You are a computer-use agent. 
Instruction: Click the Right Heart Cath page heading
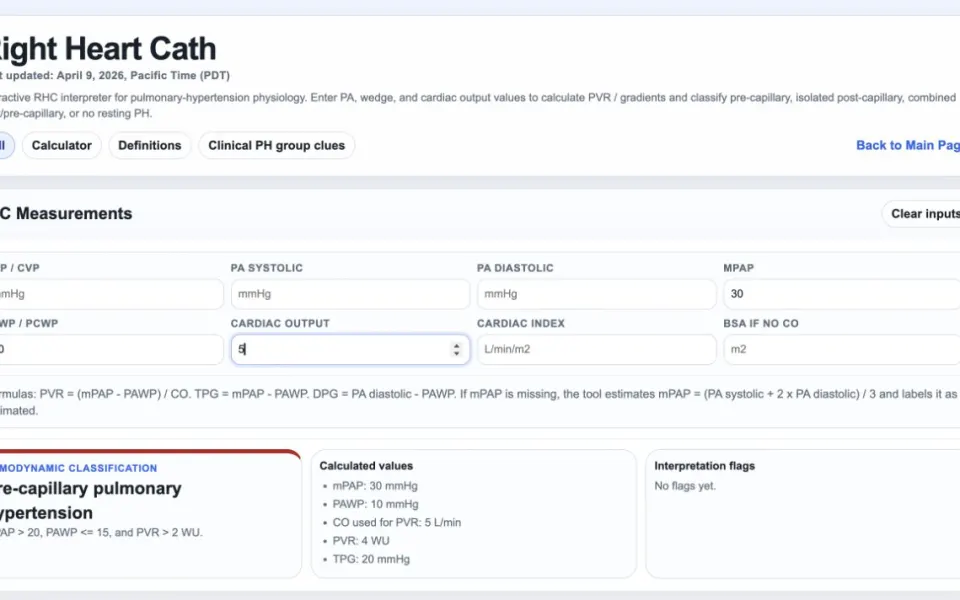pyautogui.click(x=108, y=48)
